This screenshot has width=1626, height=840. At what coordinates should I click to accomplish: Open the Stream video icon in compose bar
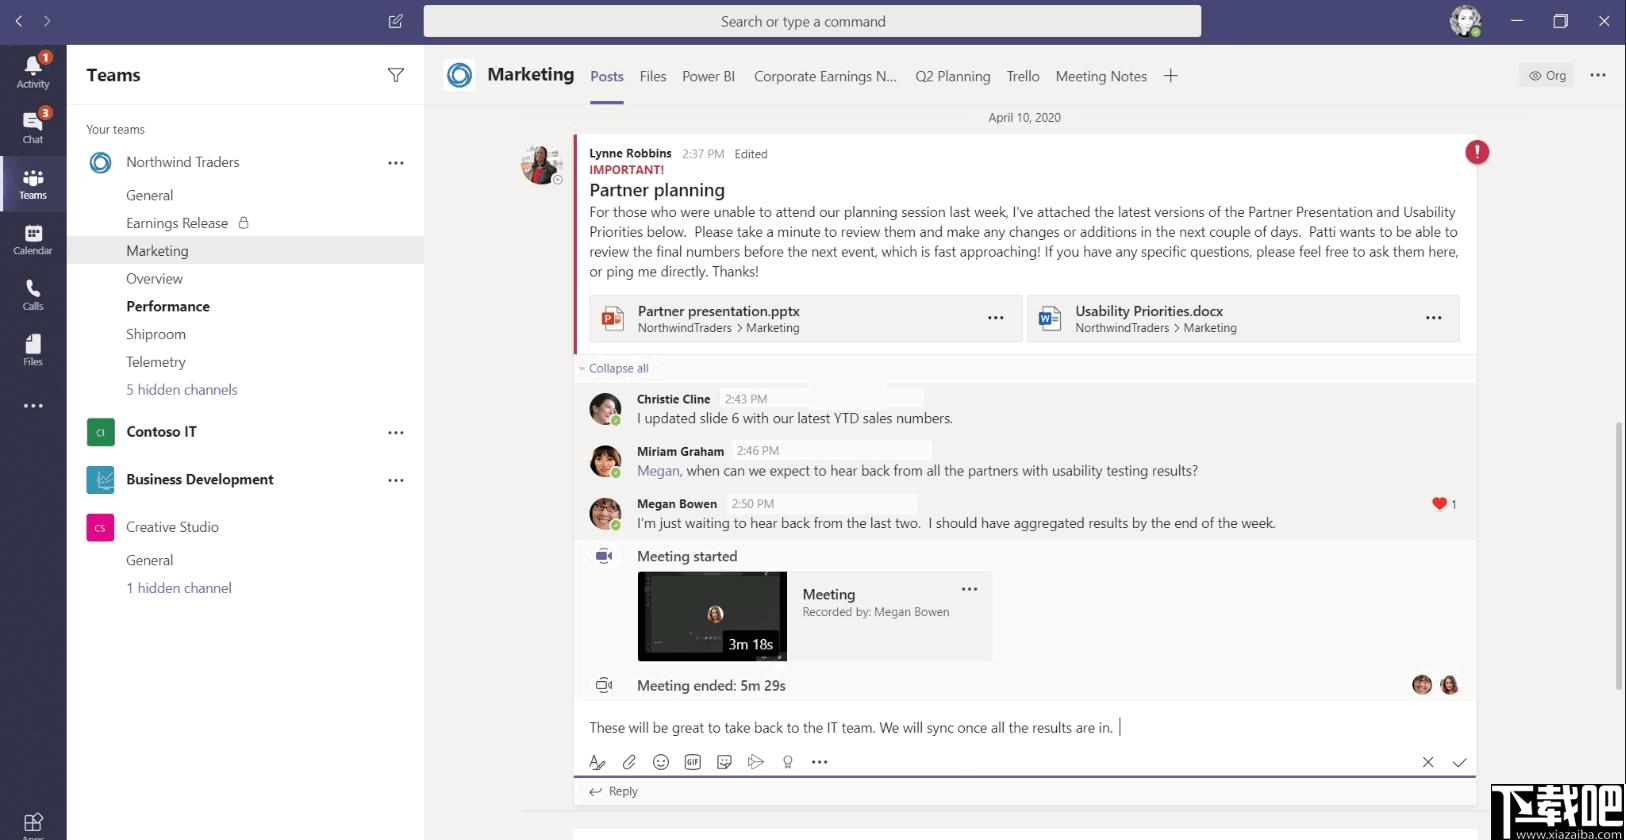(x=756, y=762)
